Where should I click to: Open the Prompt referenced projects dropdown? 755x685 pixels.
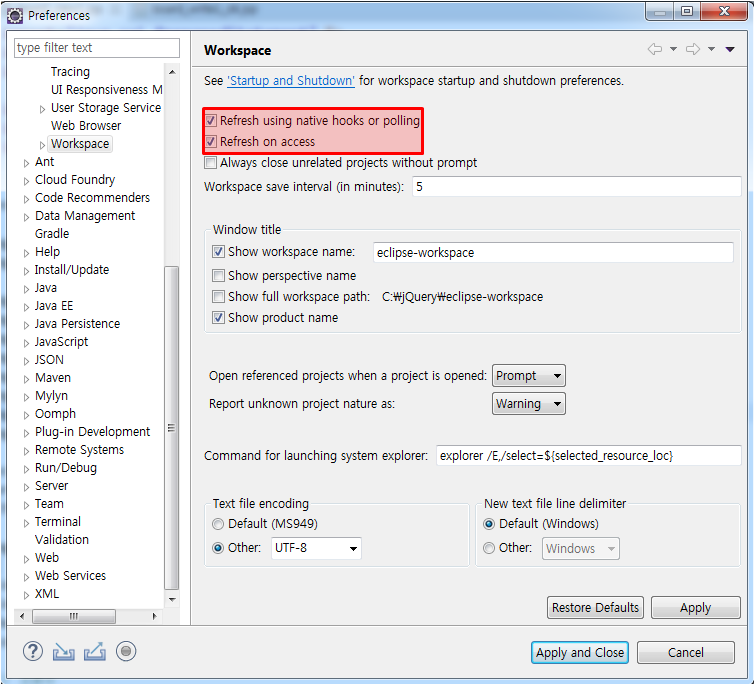[x=529, y=375]
